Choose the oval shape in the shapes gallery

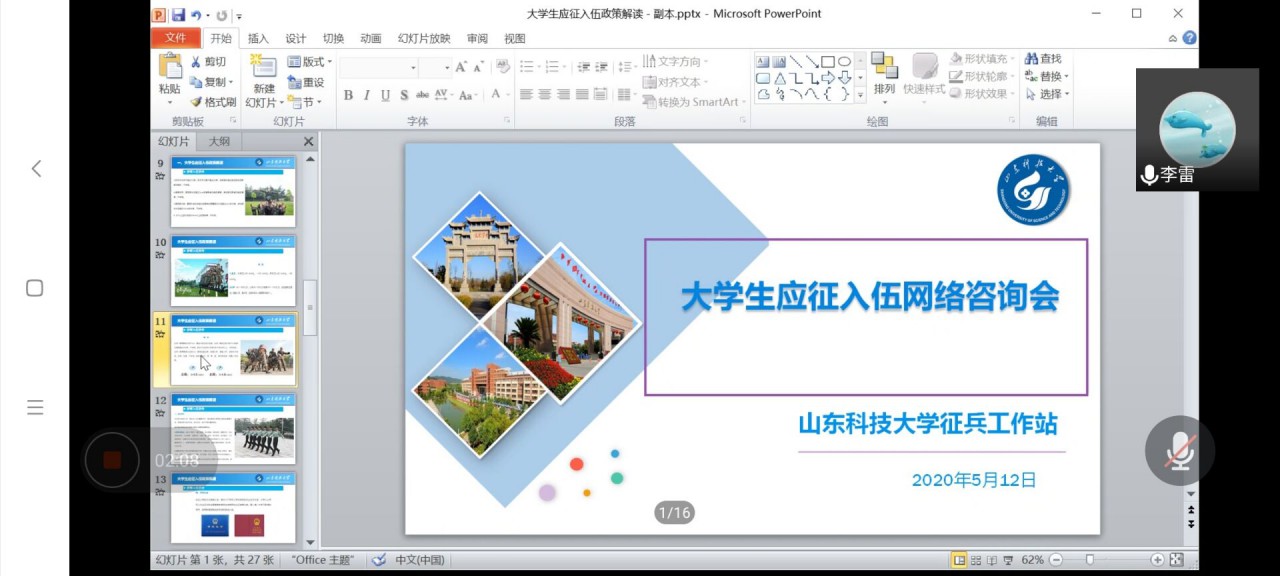pyautogui.click(x=844, y=62)
